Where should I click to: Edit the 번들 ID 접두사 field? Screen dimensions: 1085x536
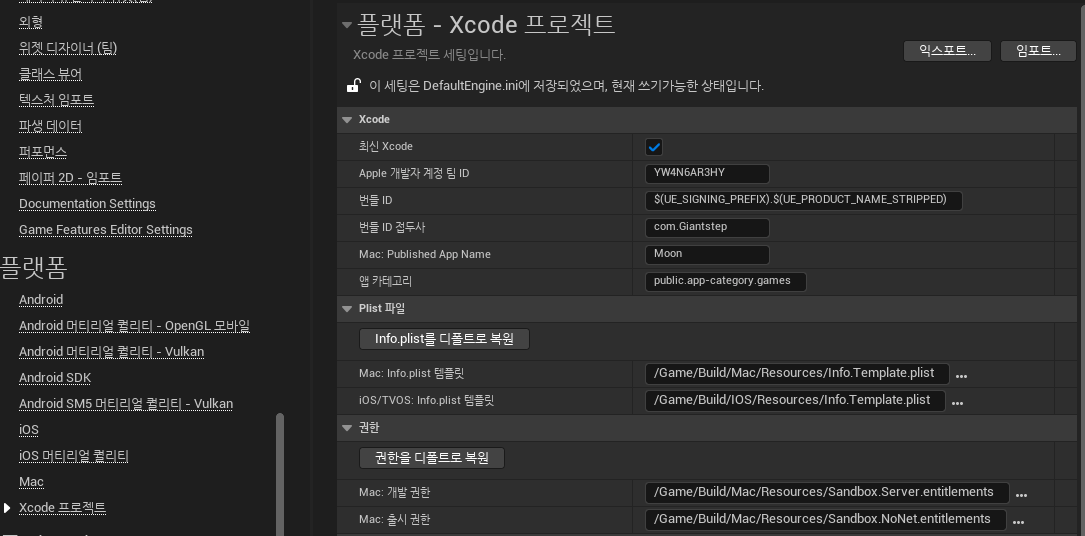(707, 228)
